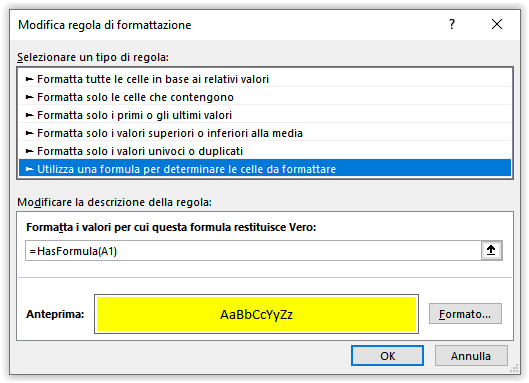Select 'Formatta solo le celle che contengono' rule

pyautogui.click(x=265, y=97)
